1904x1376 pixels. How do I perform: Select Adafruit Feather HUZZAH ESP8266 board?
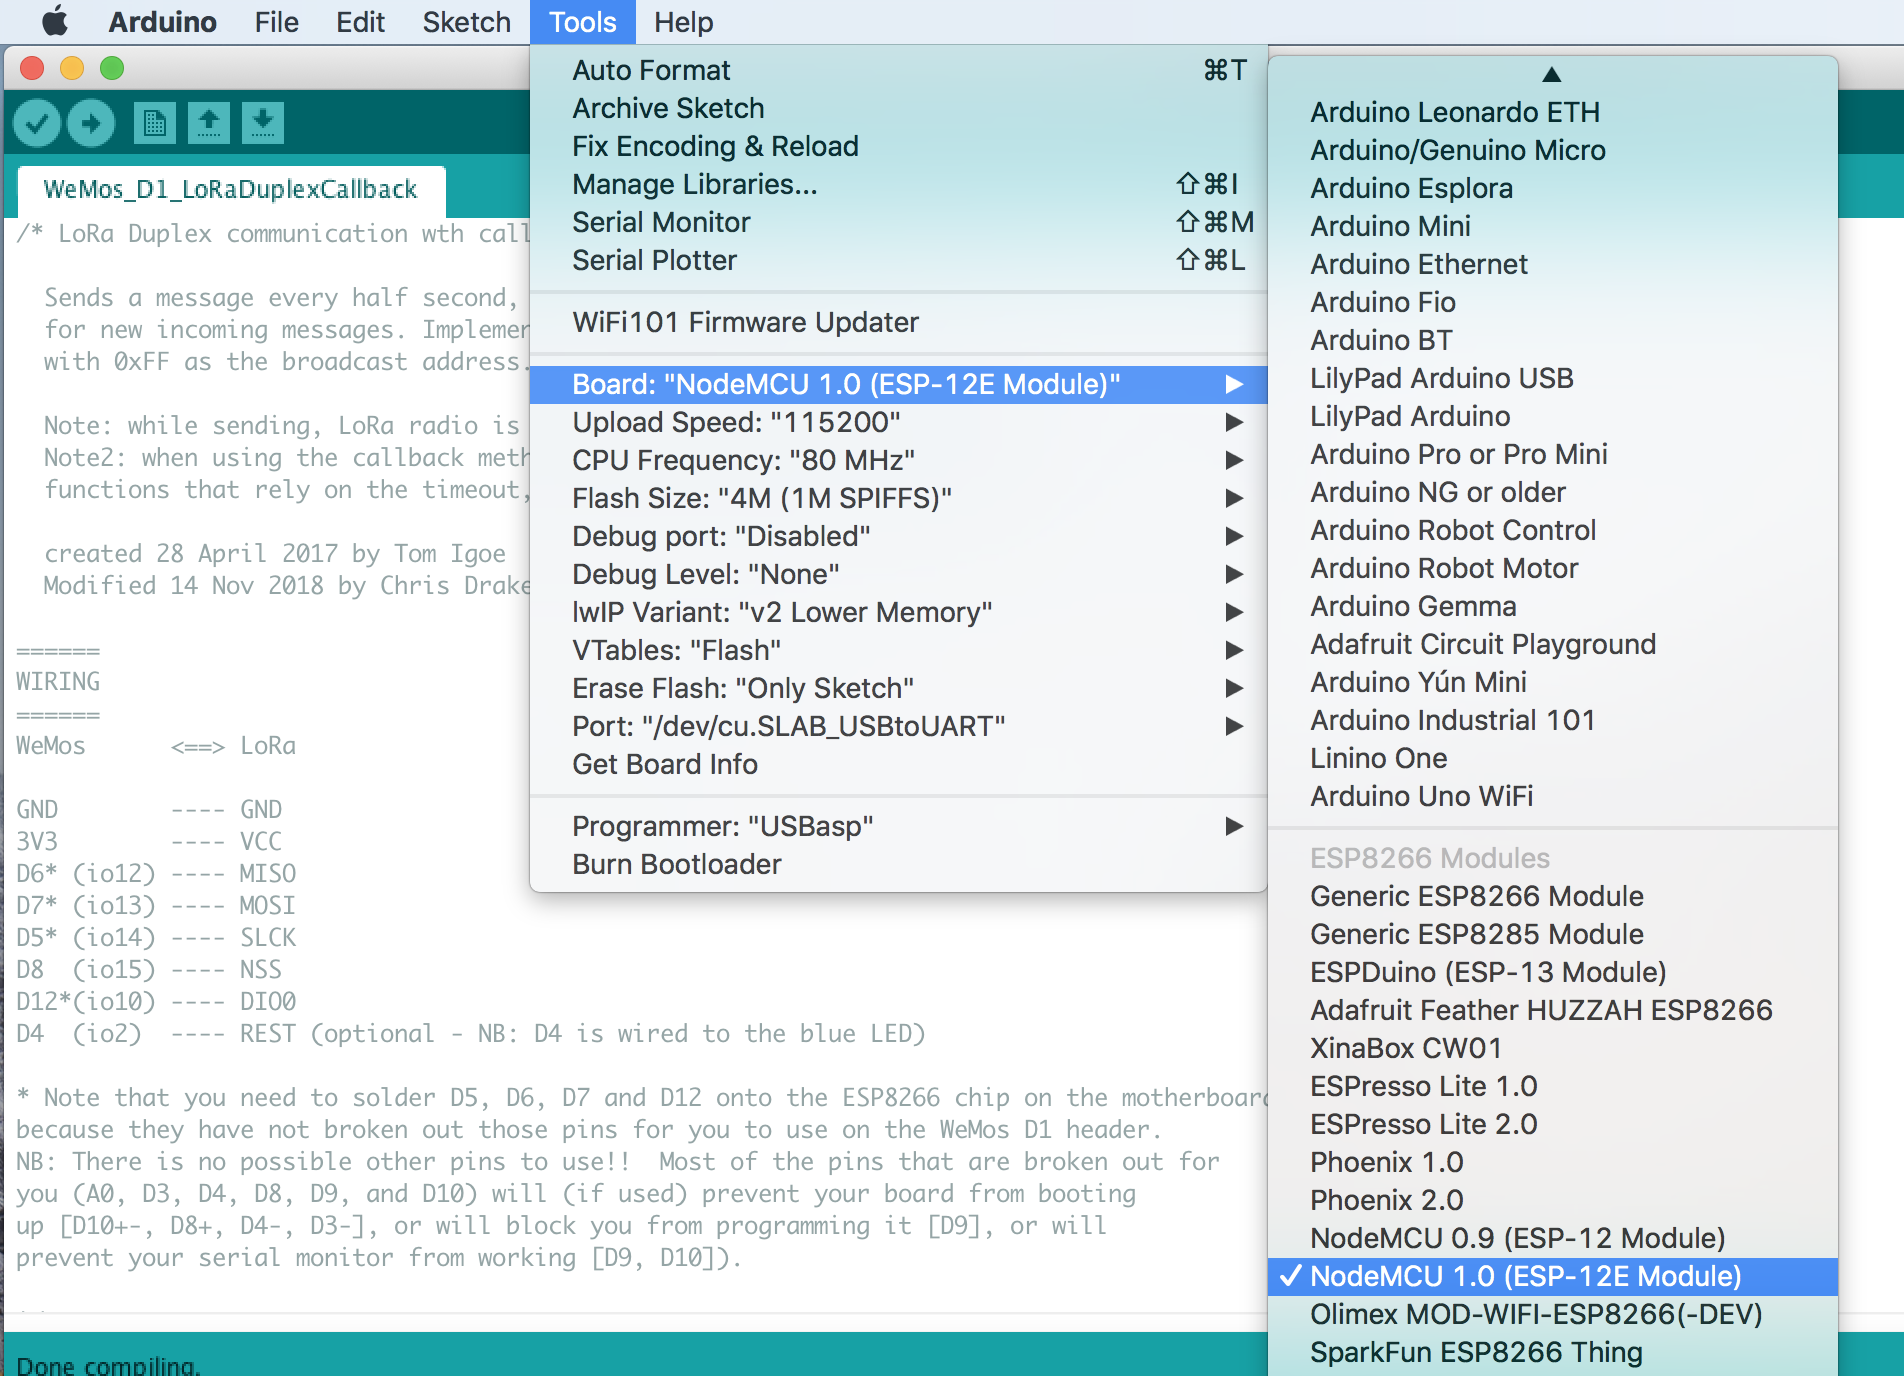(1553, 1010)
